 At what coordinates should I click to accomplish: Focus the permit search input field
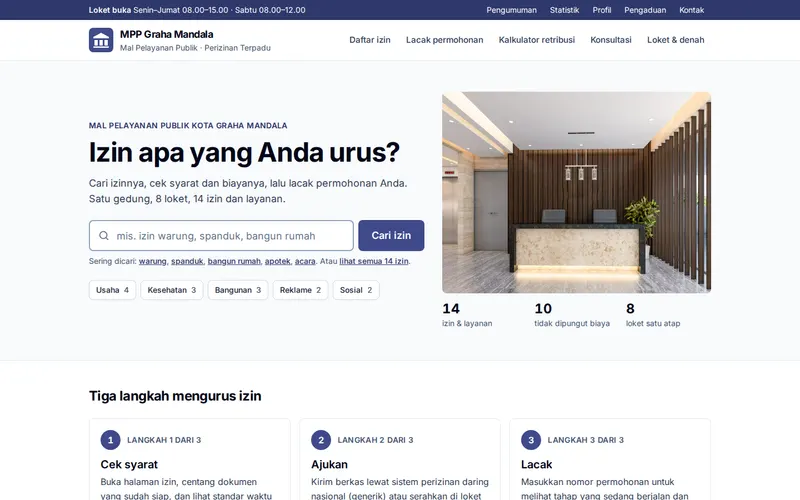(221, 236)
